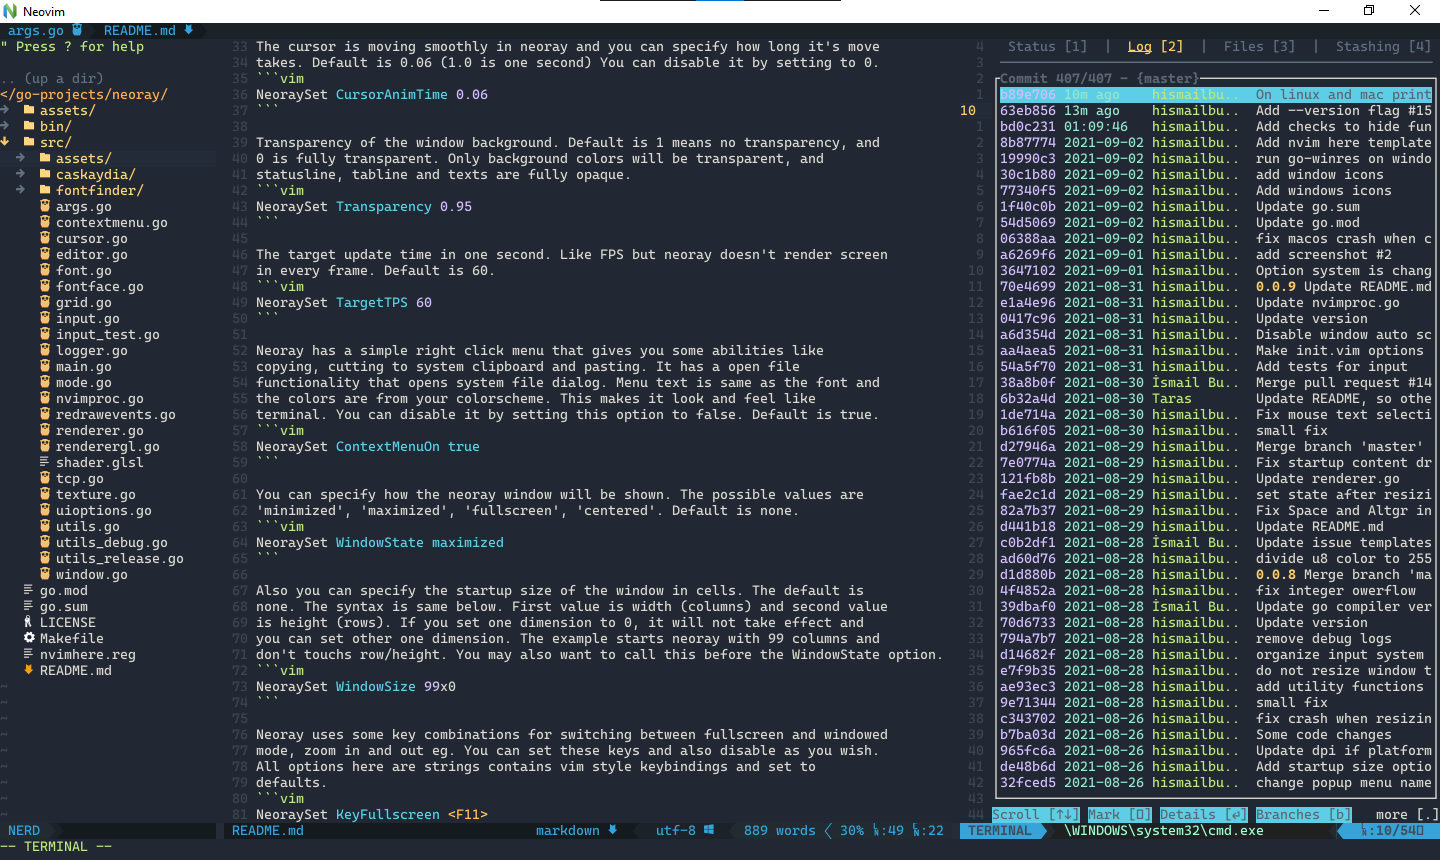Click the Neovim logo in the title bar
This screenshot has width=1440, height=860.
pos(10,11)
